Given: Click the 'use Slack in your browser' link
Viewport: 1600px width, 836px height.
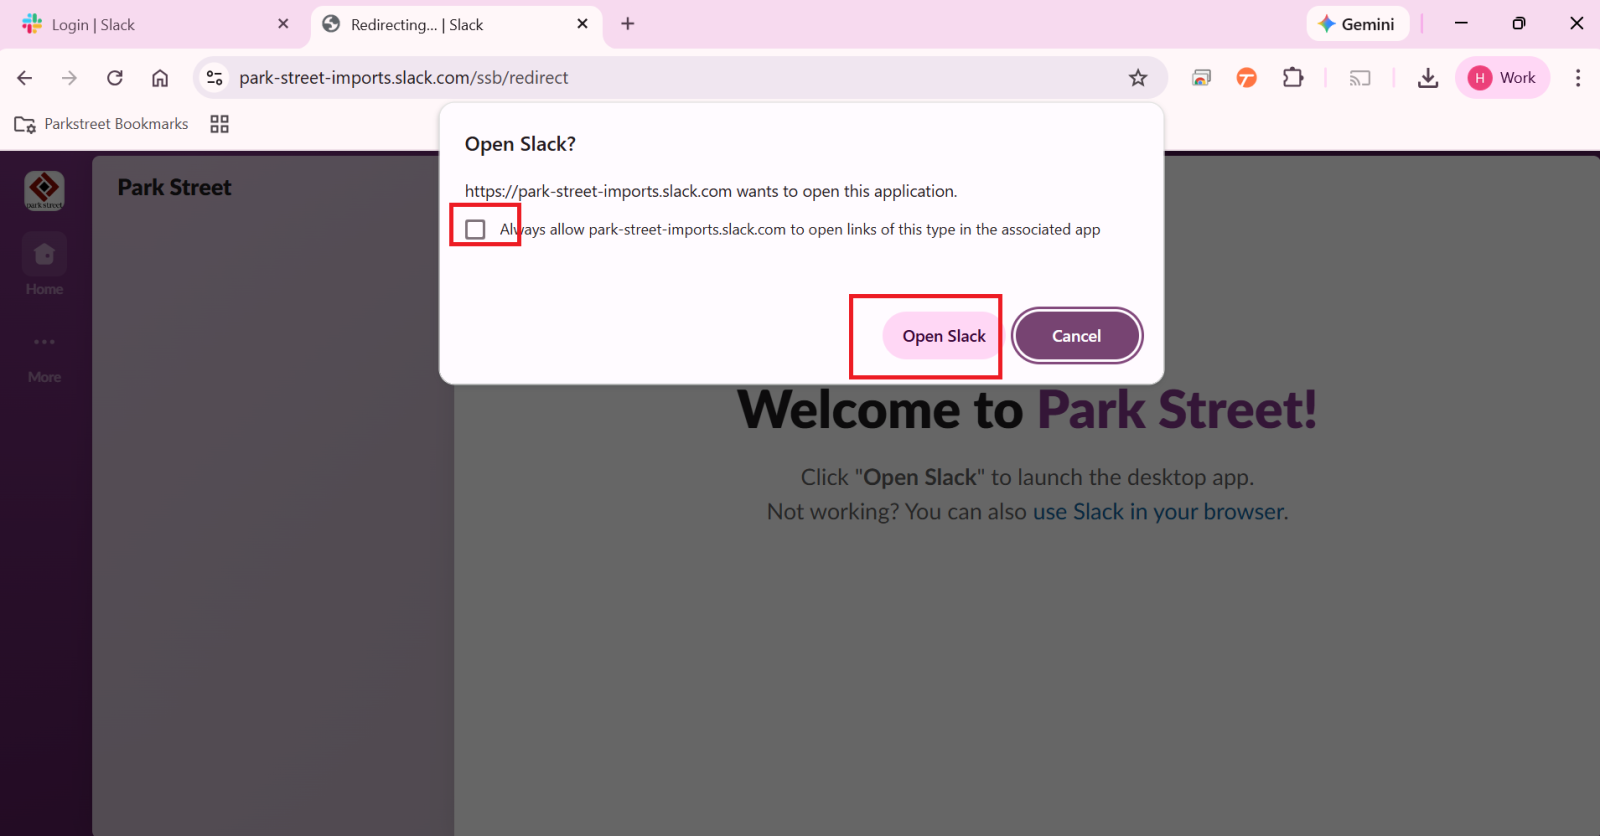Looking at the screenshot, I should pyautogui.click(x=1158, y=512).
